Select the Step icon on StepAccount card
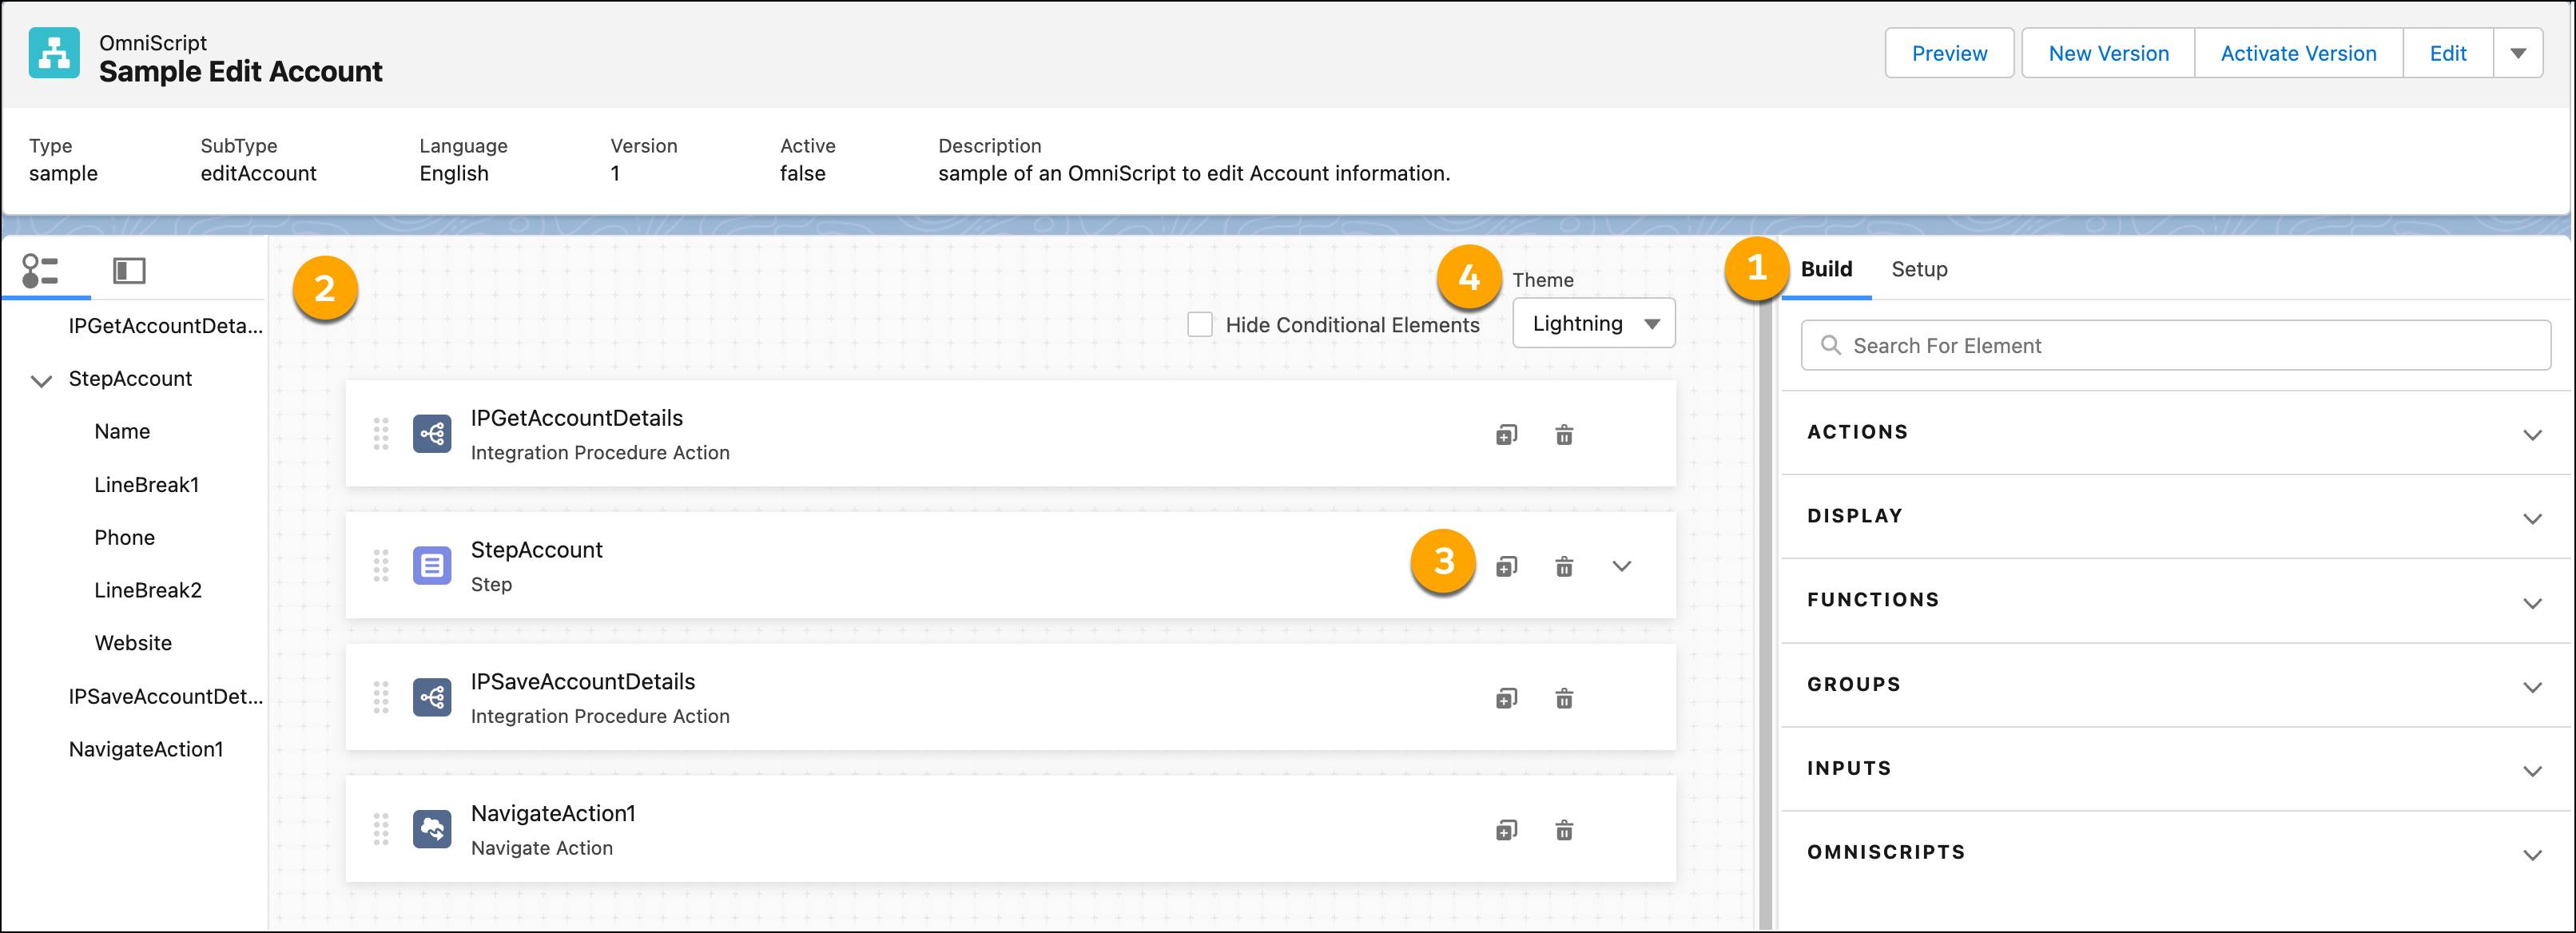 click(x=432, y=565)
